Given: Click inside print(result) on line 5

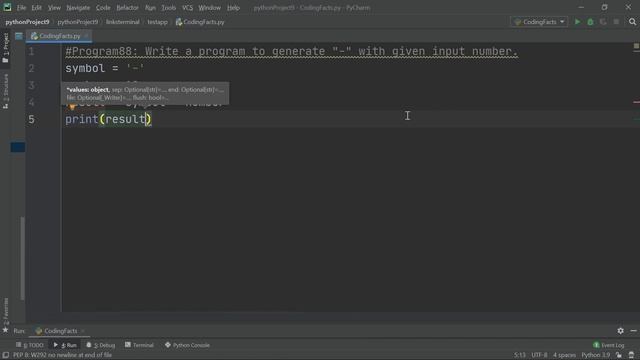Looking at the screenshot, I should click(x=108, y=119).
